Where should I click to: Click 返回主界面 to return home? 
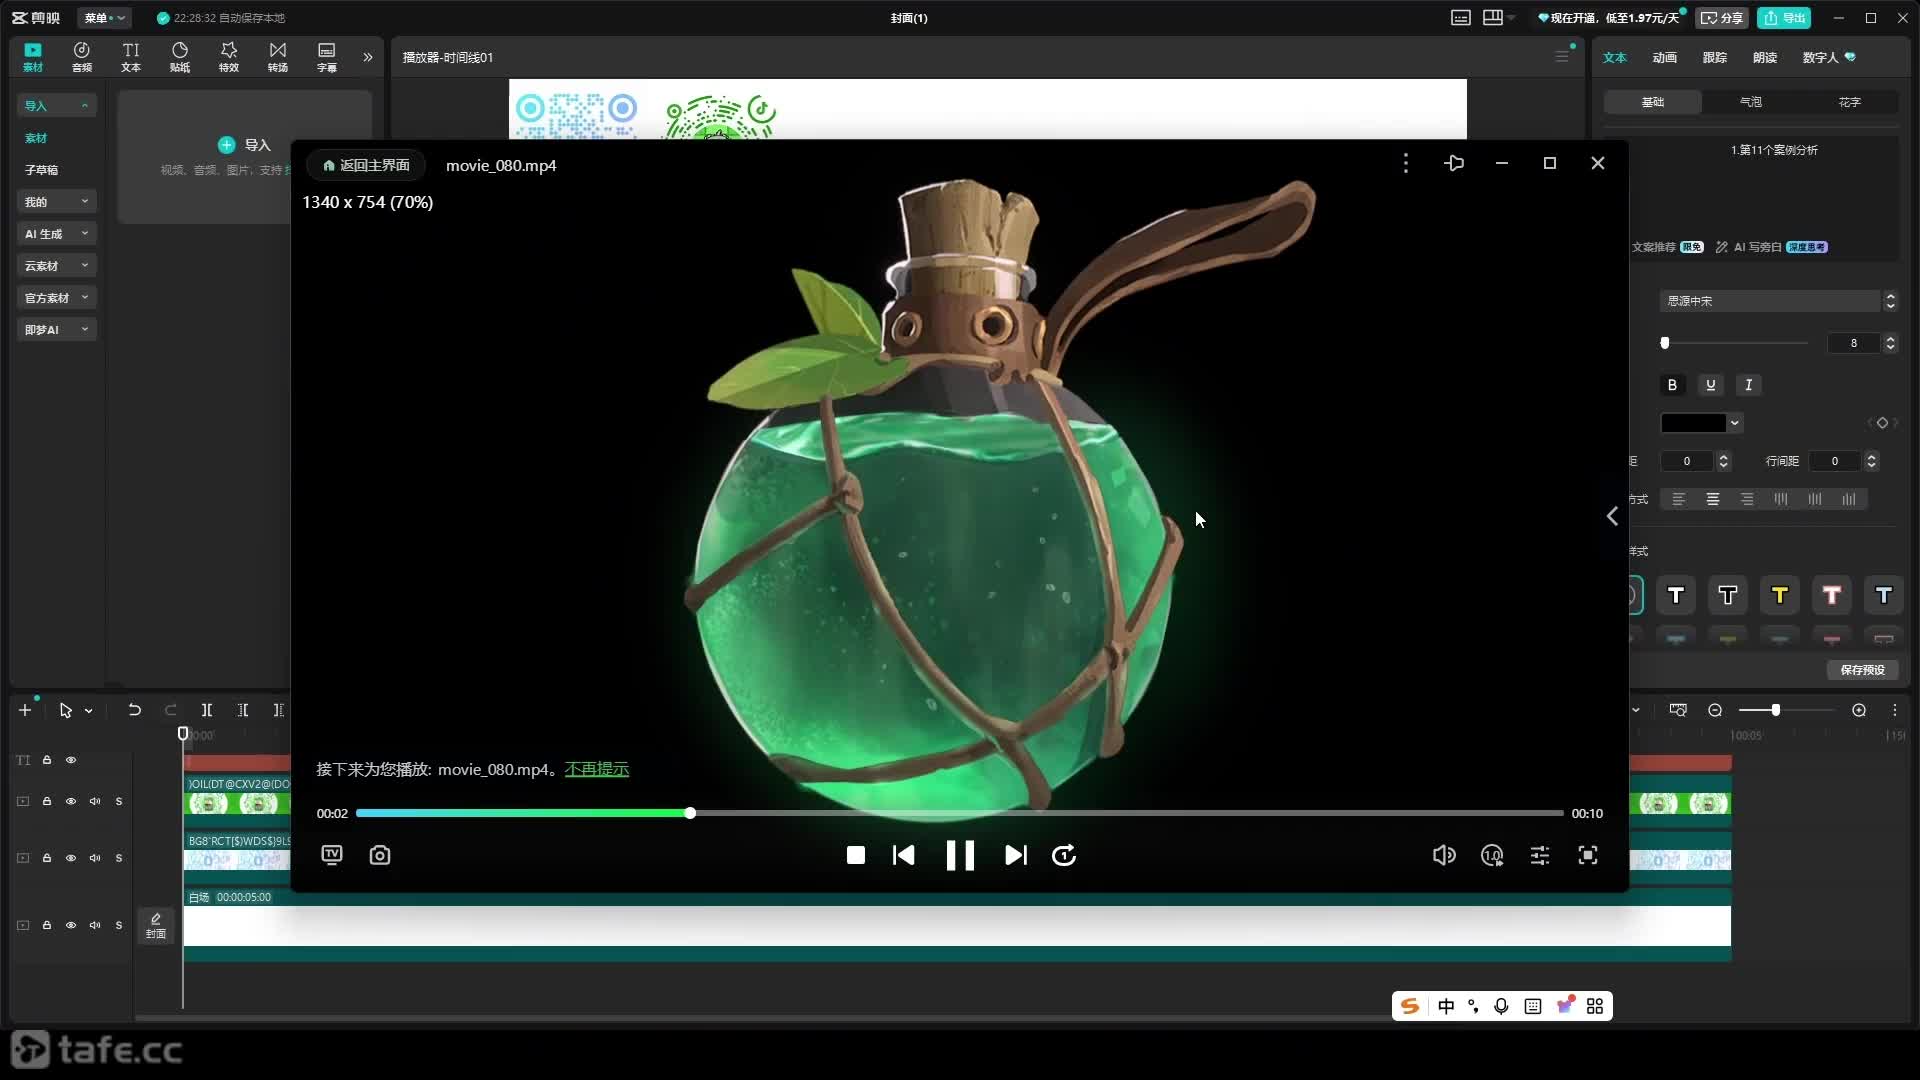point(366,165)
